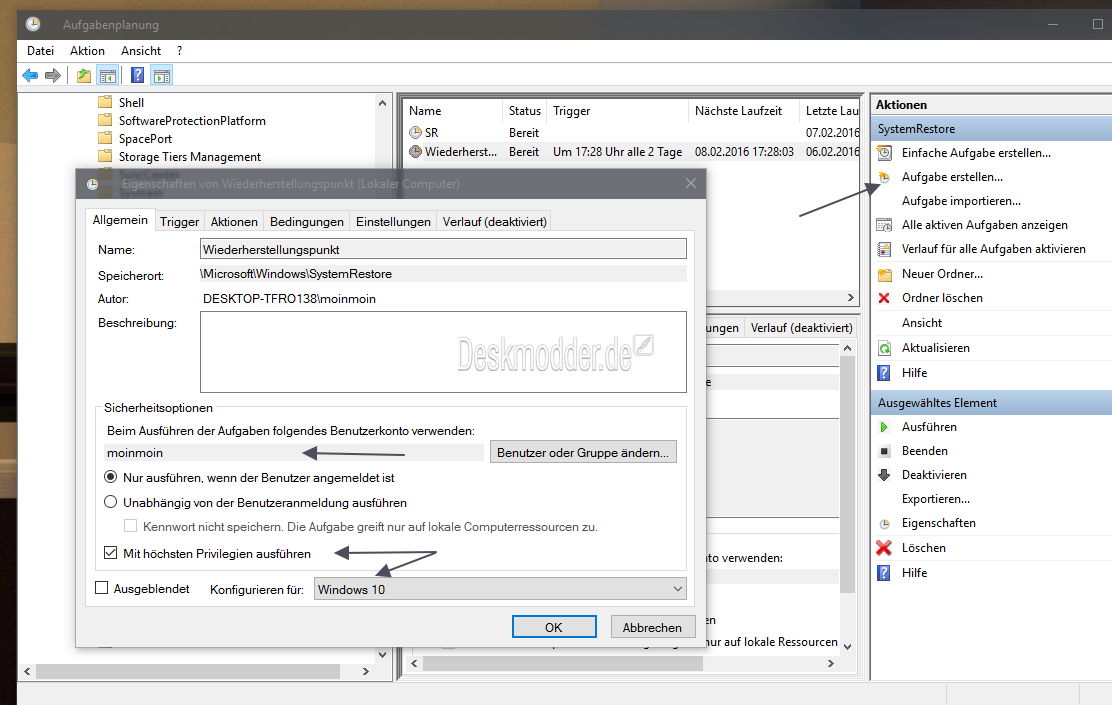Image resolution: width=1112 pixels, height=705 pixels.
Task: Click the Hilfe icon under SystemRestore actions
Action: (x=884, y=372)
